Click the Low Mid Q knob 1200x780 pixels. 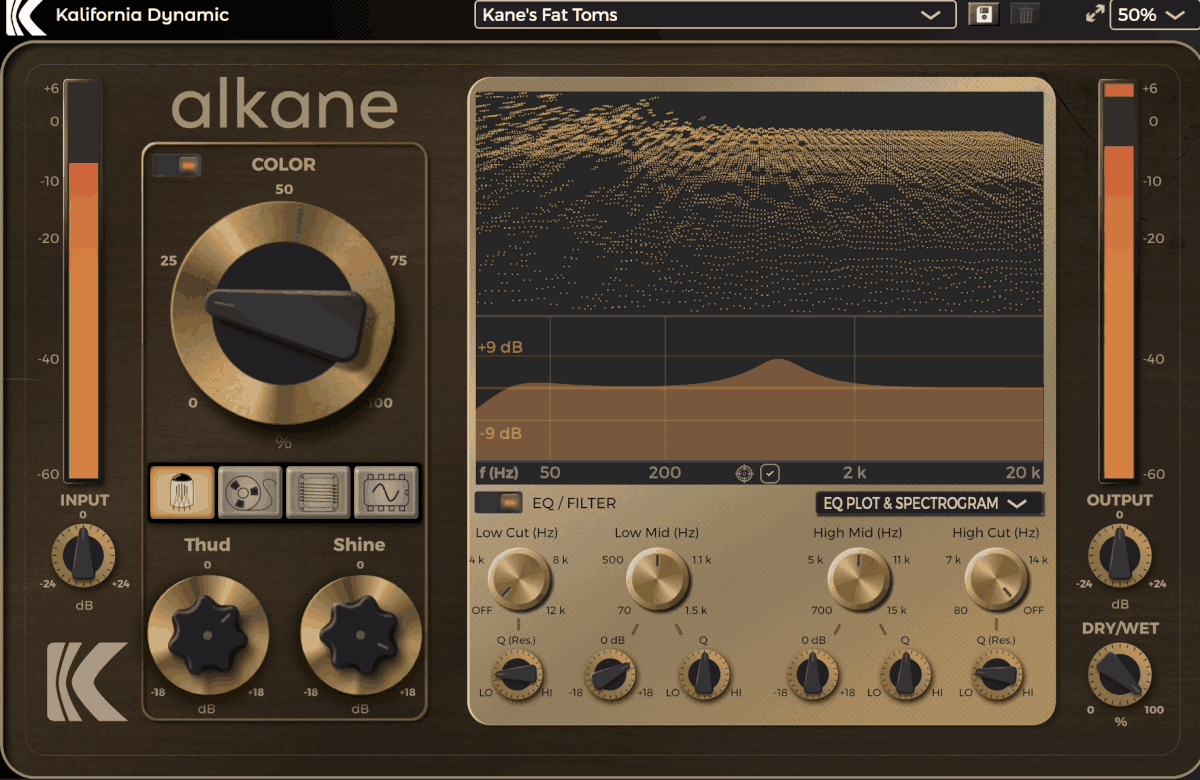pyautogui.click(x=704, y=675)
